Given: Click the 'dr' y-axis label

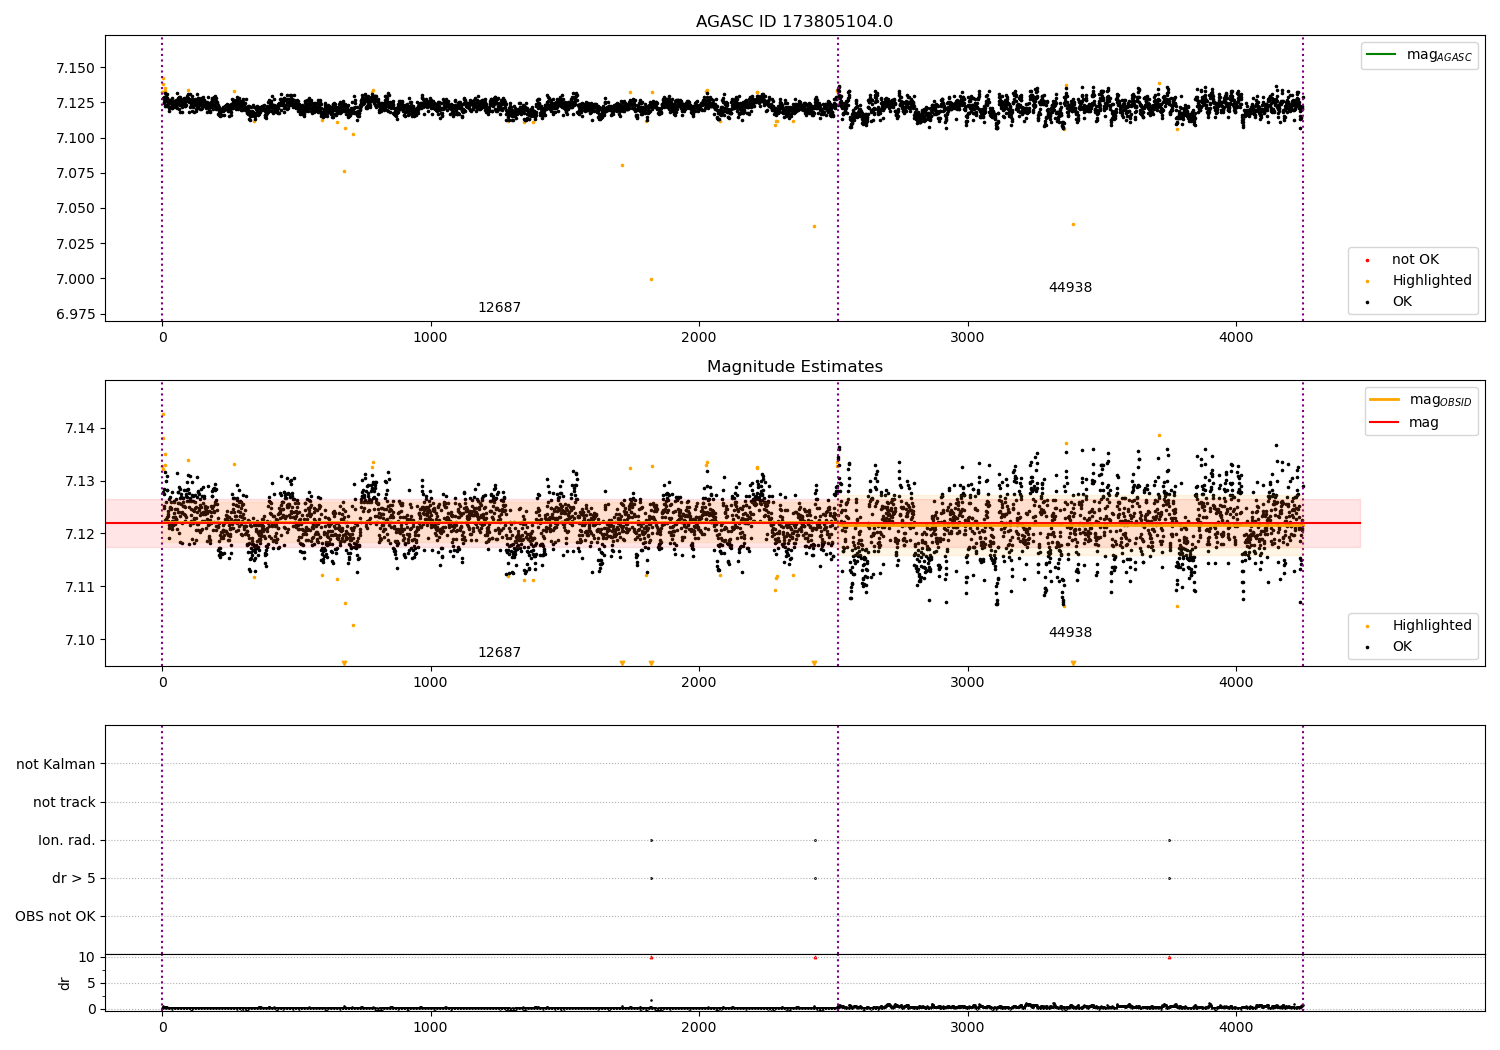Looking at the screenshot, I should tap(65, 983).
